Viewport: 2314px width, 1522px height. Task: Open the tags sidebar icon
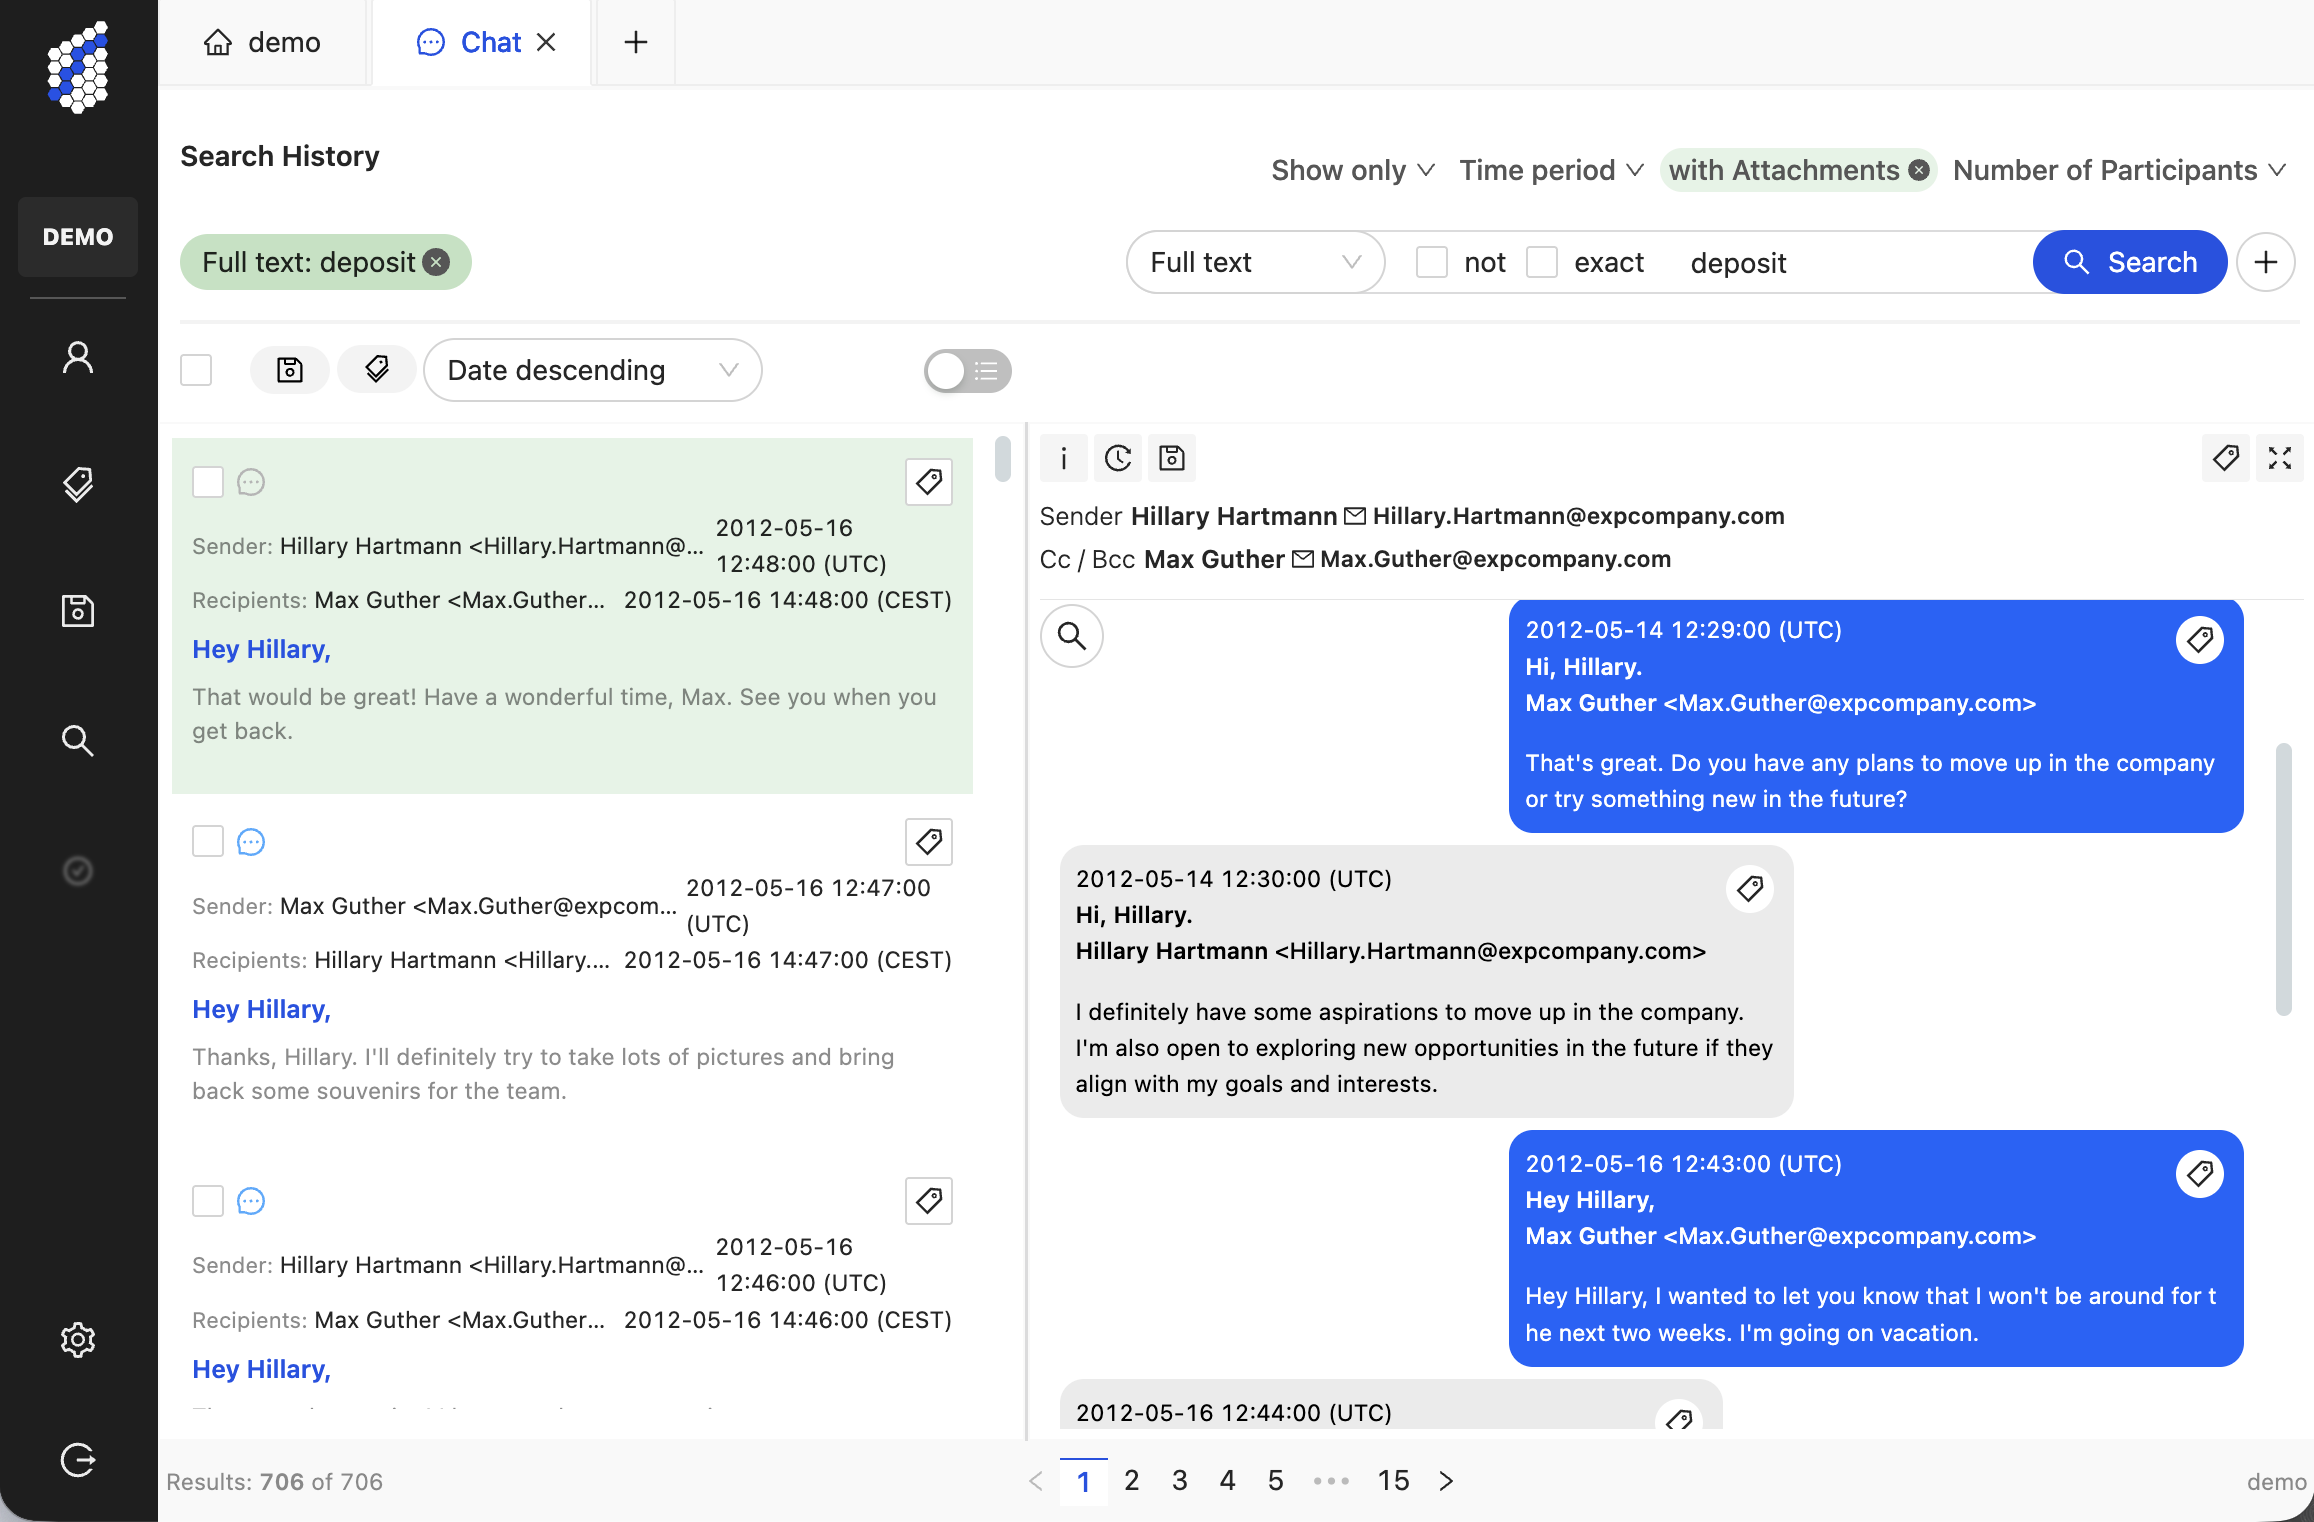pyautogui.click(x=78, y=485)
